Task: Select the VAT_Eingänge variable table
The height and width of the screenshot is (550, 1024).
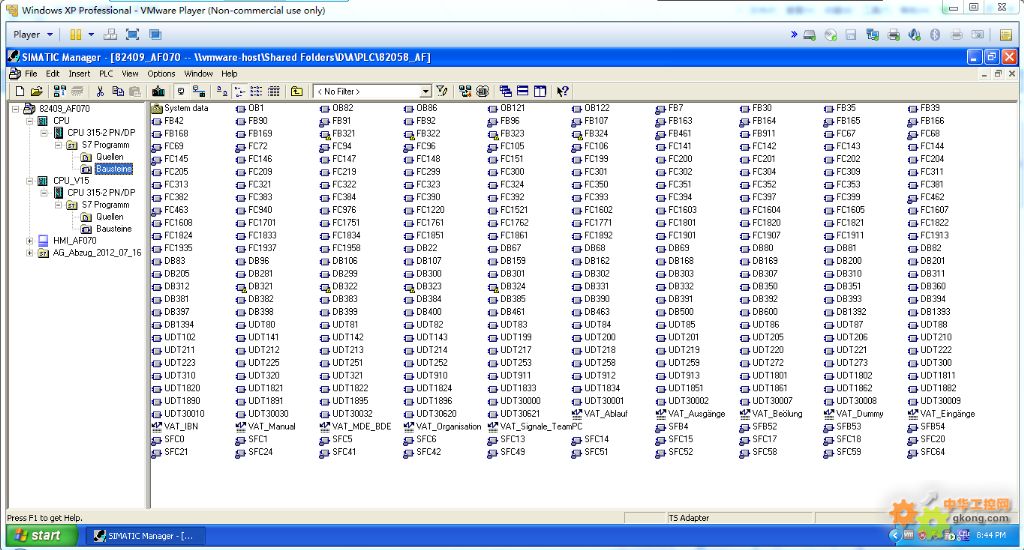Action: [941, 414]
